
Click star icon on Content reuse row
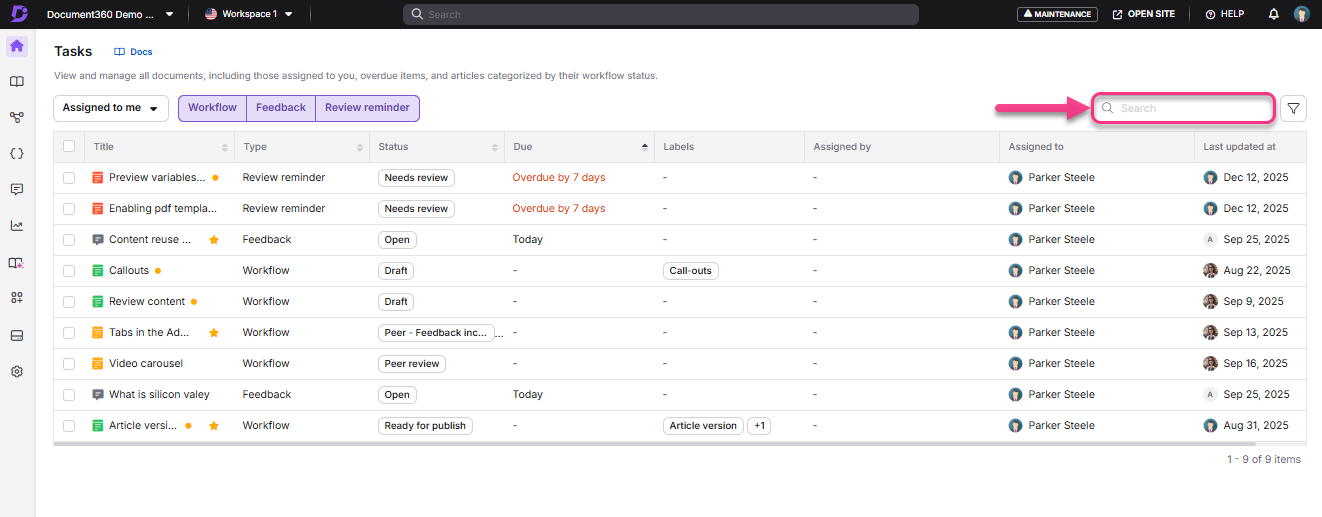pos(214,240)
